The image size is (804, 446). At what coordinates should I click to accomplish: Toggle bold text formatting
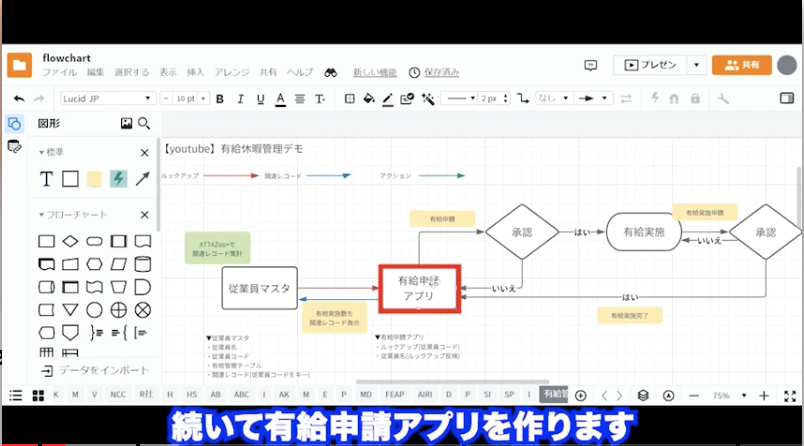[219, 99]
